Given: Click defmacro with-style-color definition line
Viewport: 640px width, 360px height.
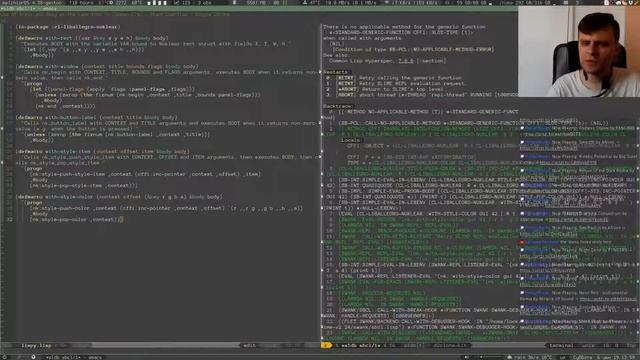Looking at the screenshot, I should pyautogui.click(x=119, y=197).
